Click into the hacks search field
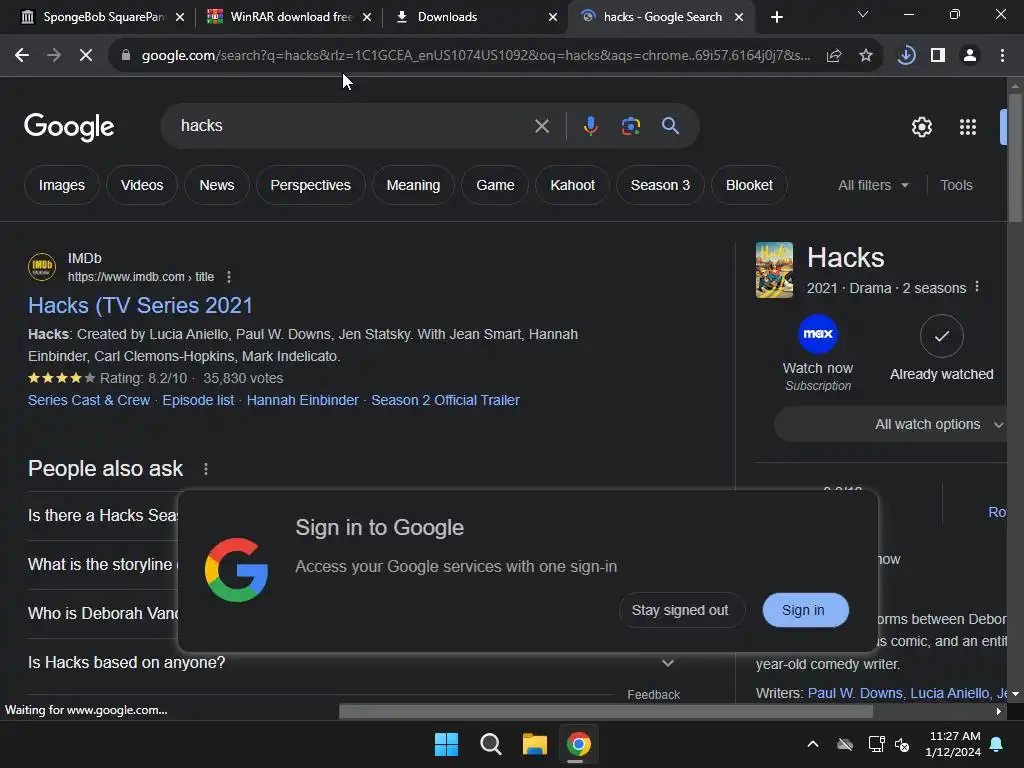The image size is (1024, 768). point(353,126)
